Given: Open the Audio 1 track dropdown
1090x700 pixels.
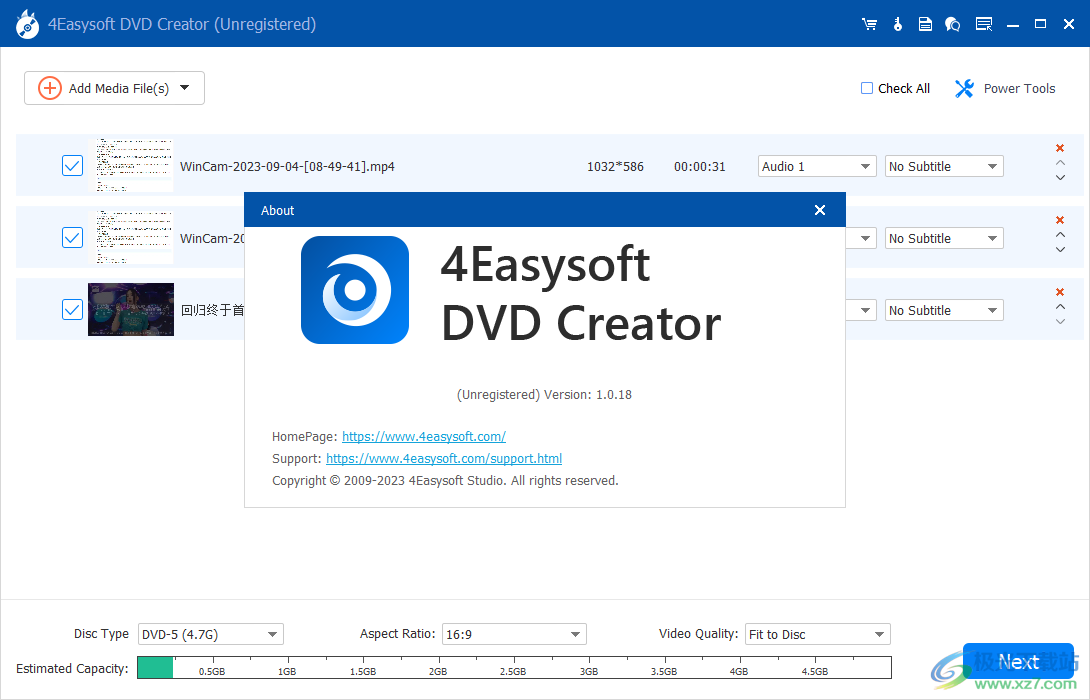Looking at the screenshot, I should 816,165.
